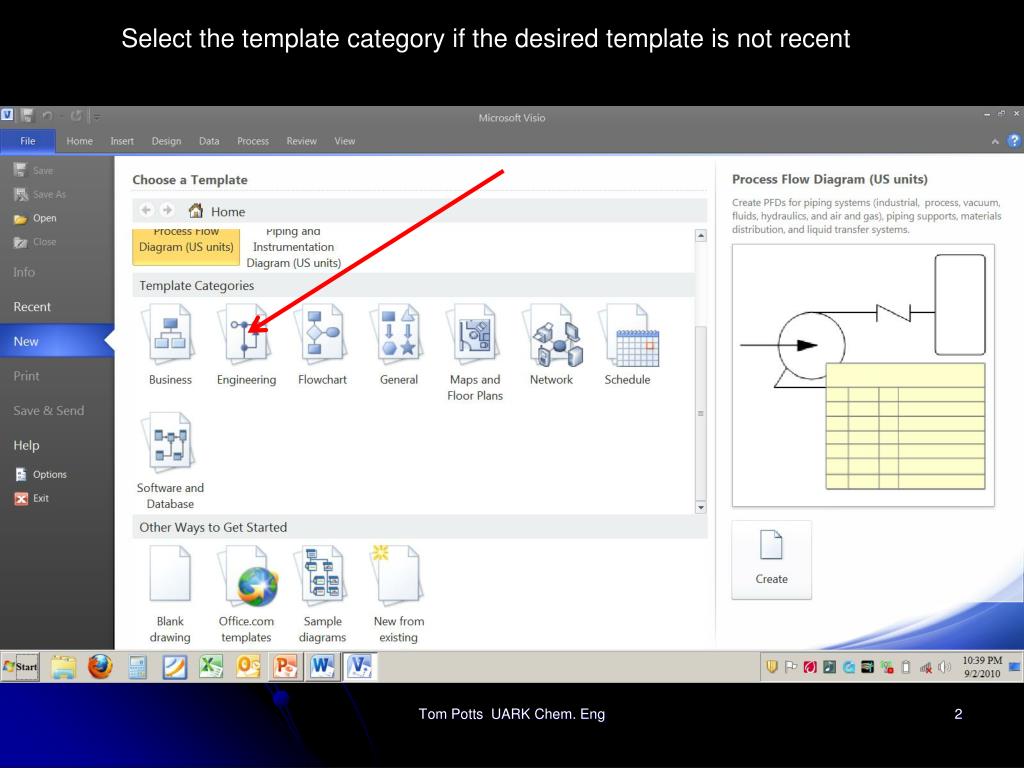Choose Blank drawing option
The image size is (1024, 768).
click(x=170, y=594)
